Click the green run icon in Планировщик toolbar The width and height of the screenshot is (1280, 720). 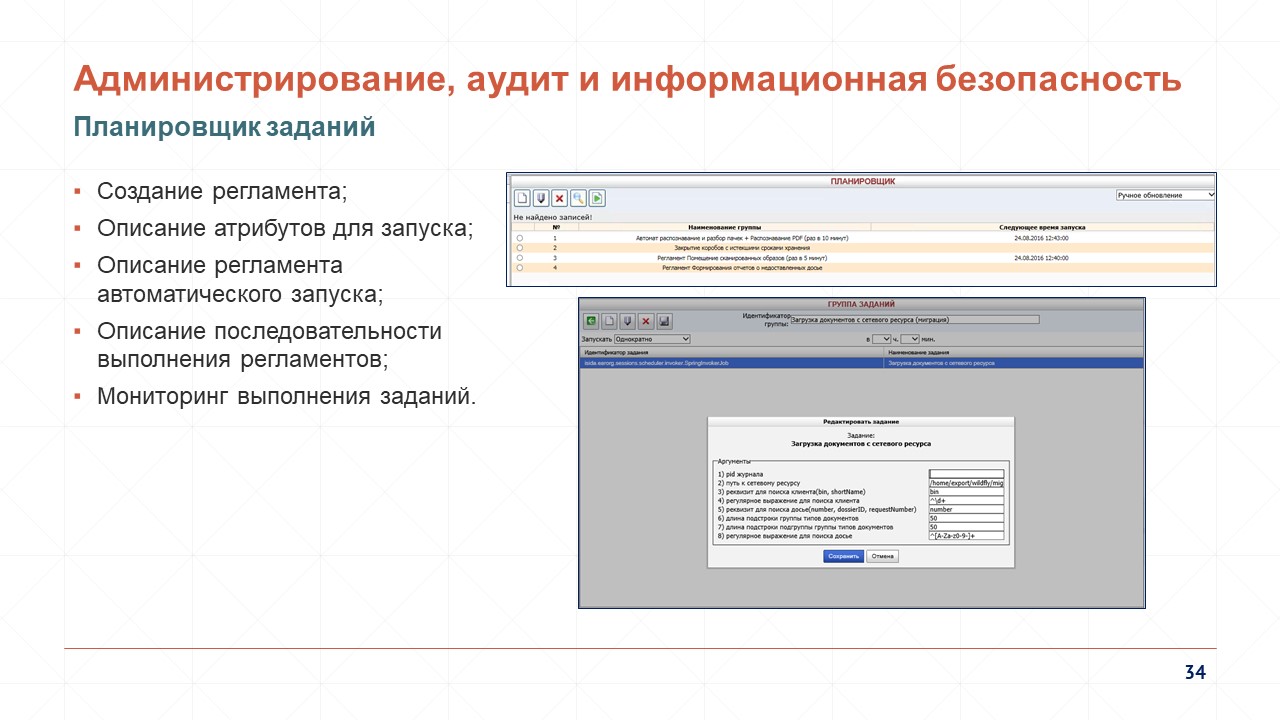(x=596, y=198)
